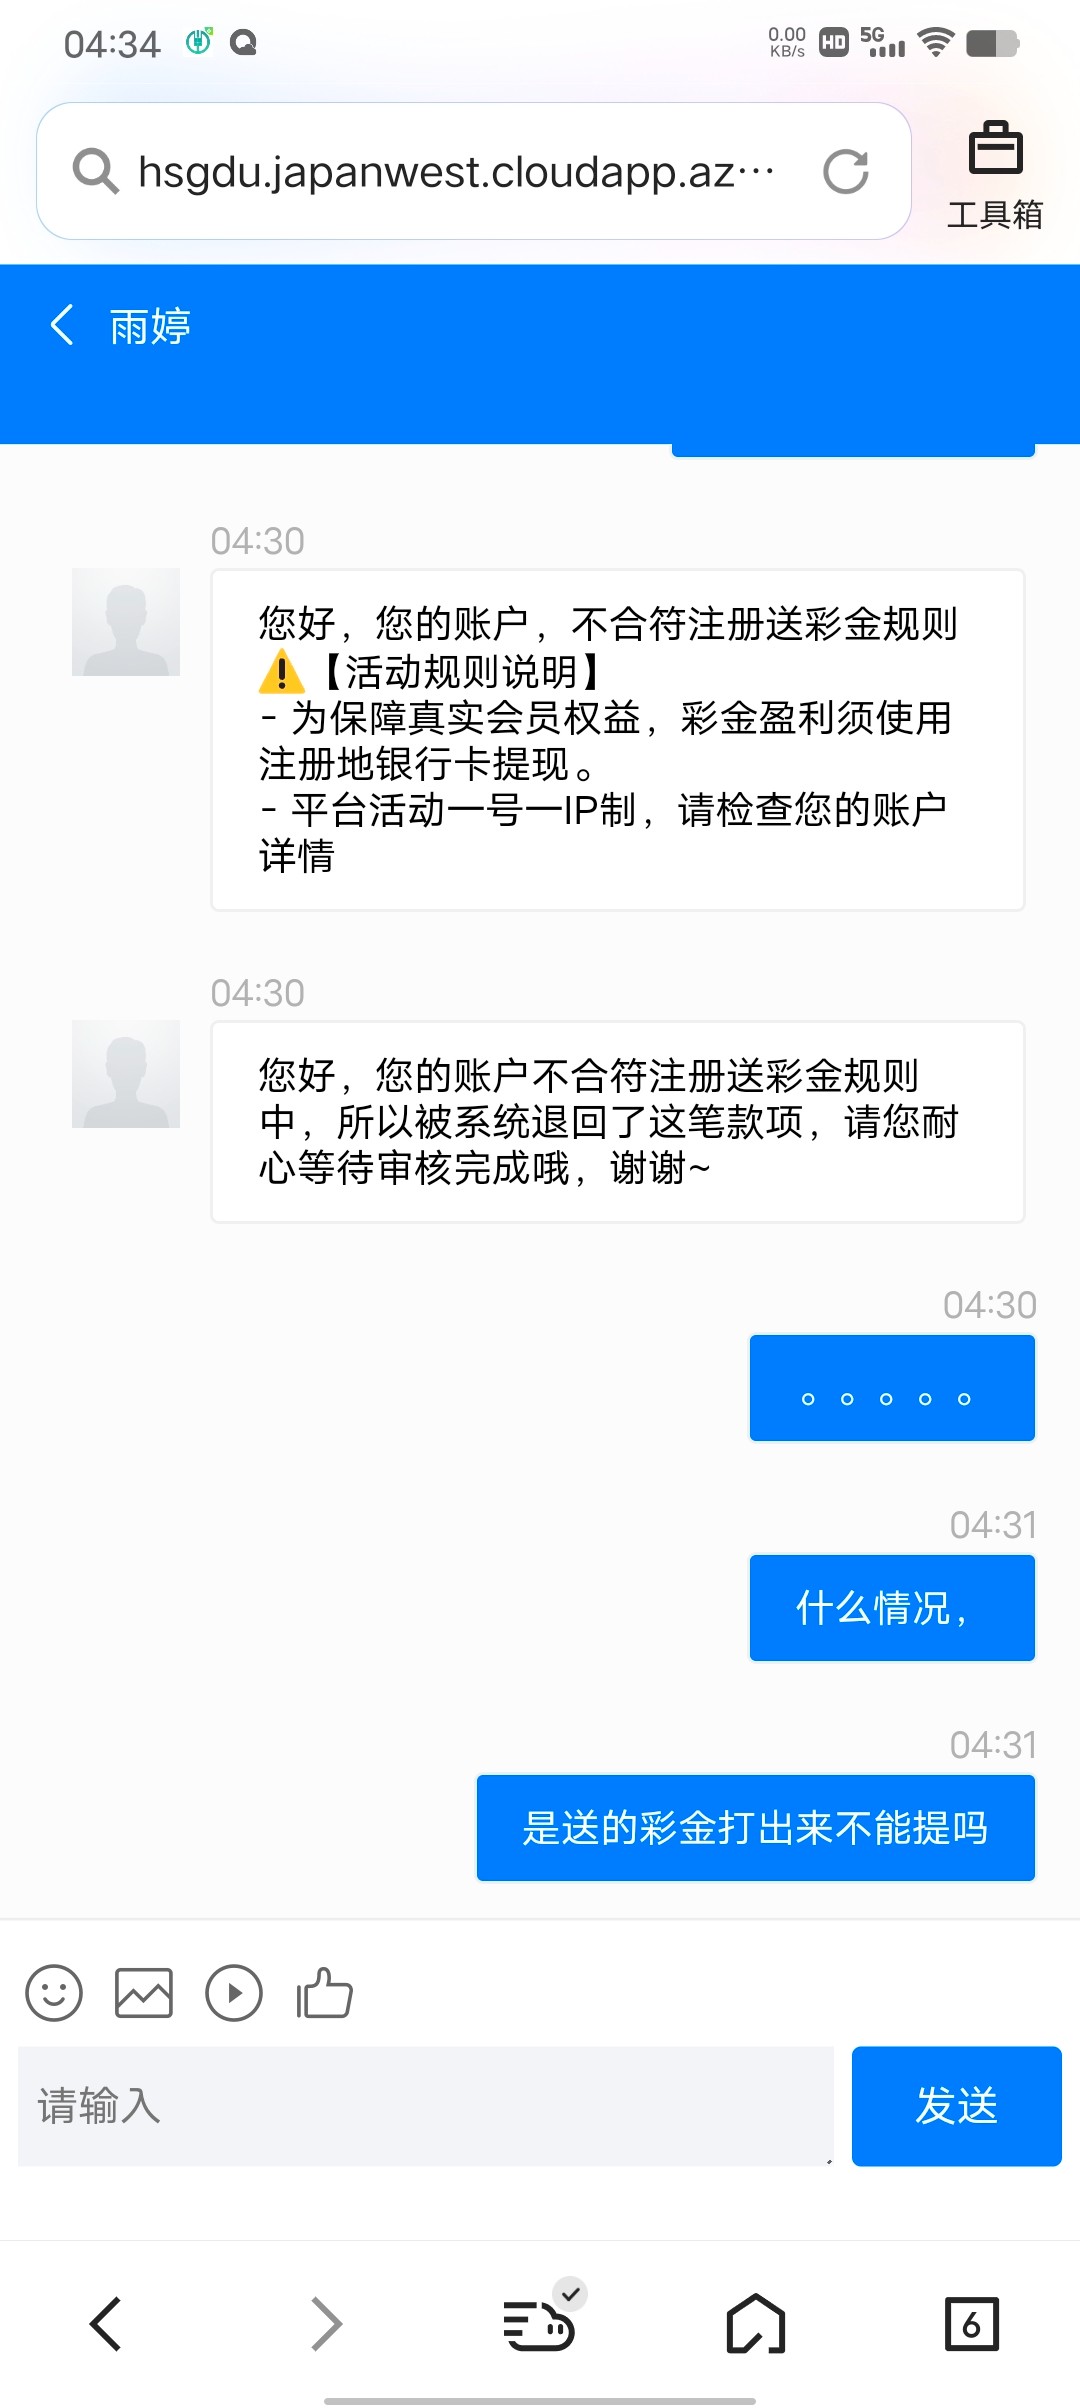Attach an image via picture icon

pos(144,1993)
